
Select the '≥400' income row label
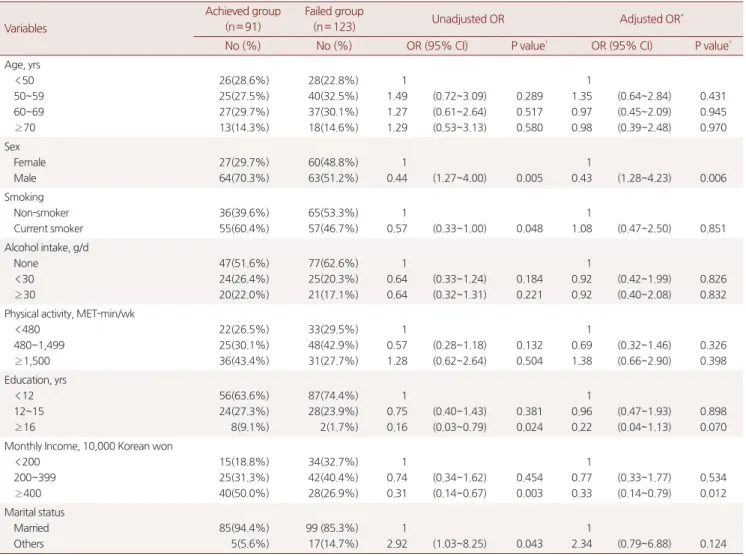coord(28,493)
